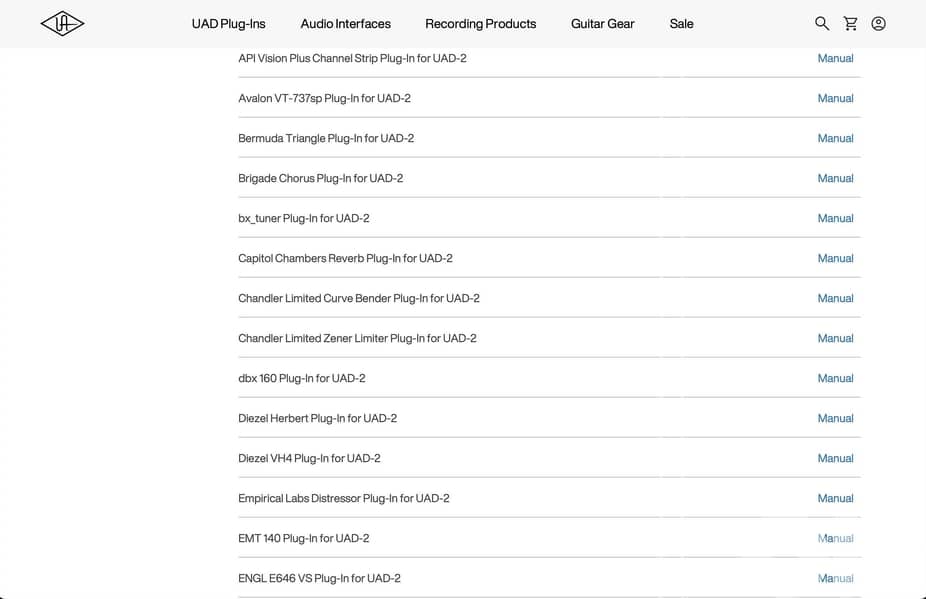Open Manual for Avalon VT-737sp Plug-In
The image size is (926, 599).
click(x=835, y=98)
